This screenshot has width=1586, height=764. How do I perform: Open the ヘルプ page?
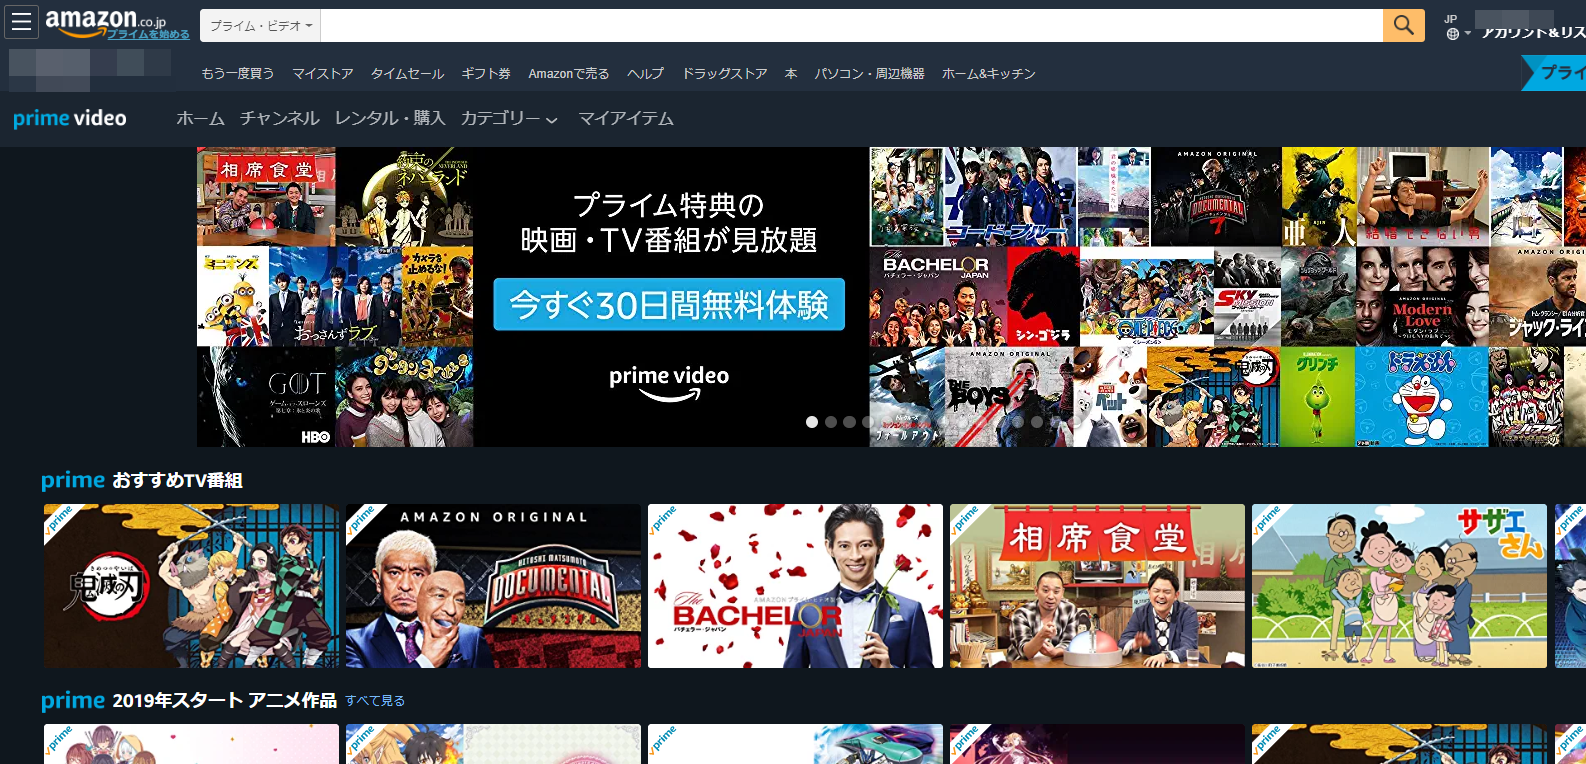(645, 73)
